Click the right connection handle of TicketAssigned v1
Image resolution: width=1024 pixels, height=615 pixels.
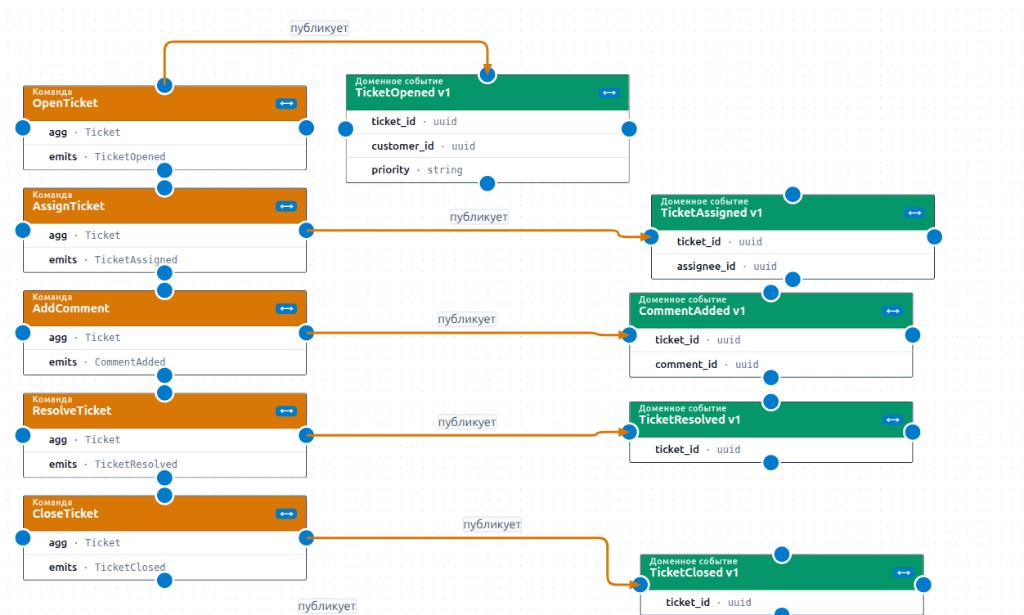(935, 237)
